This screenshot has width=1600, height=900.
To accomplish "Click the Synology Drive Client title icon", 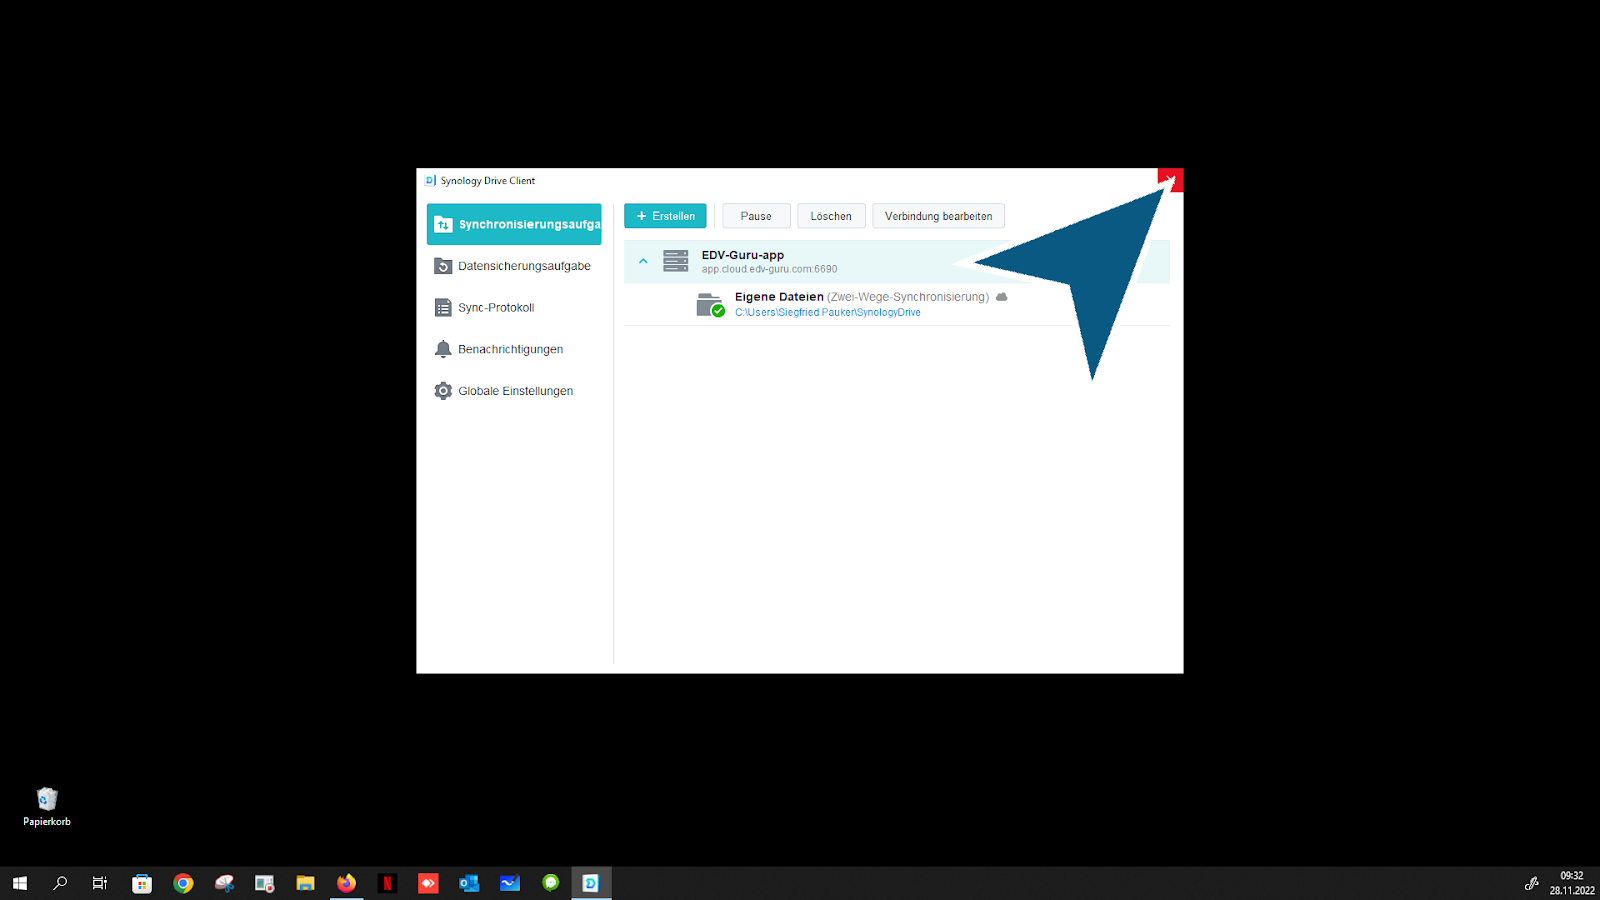I will click(x=430, y=181).
